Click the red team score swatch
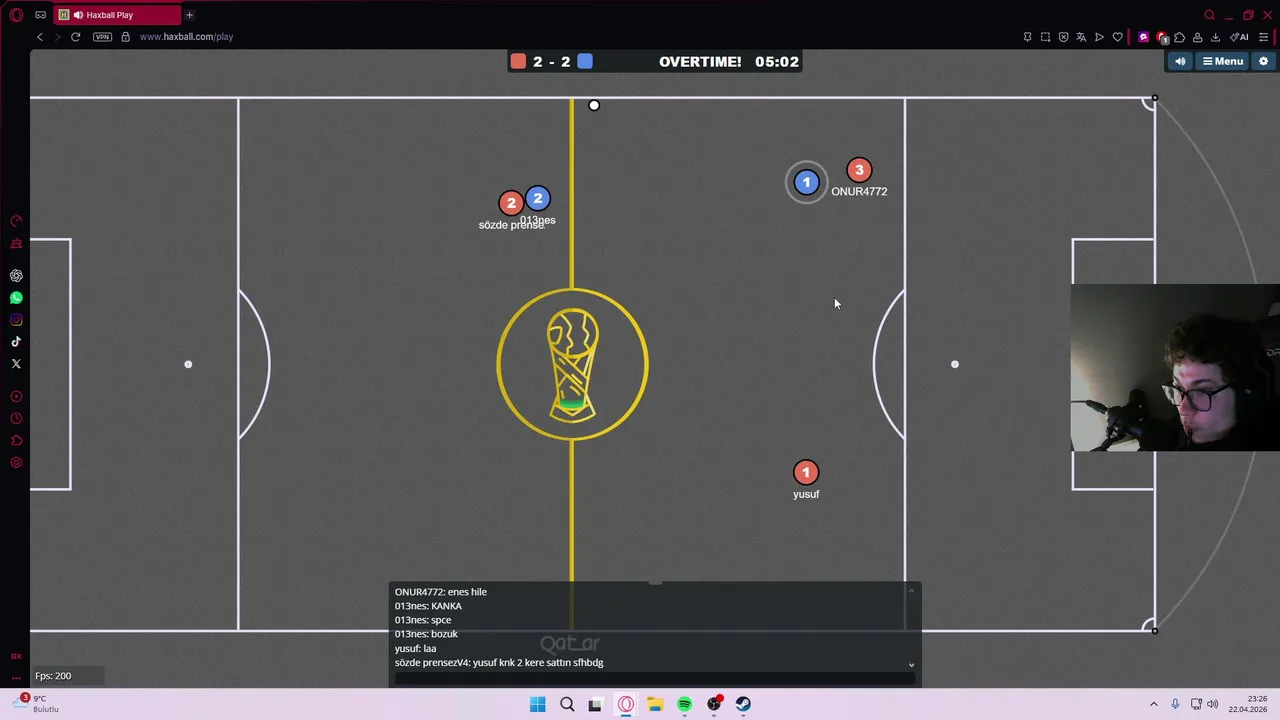Image resolution: width=1280 pixels, height=720 pixels. point(518,61)
